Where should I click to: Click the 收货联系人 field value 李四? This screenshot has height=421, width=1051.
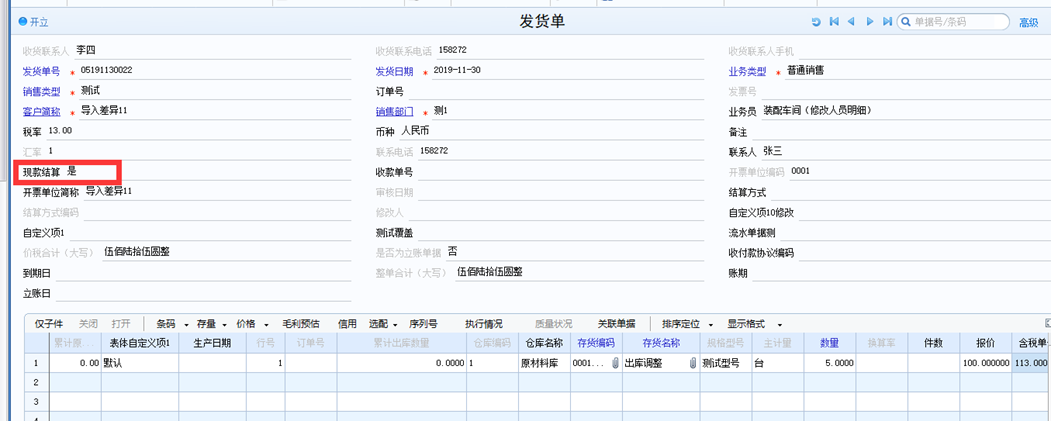[x=86, y=50]
